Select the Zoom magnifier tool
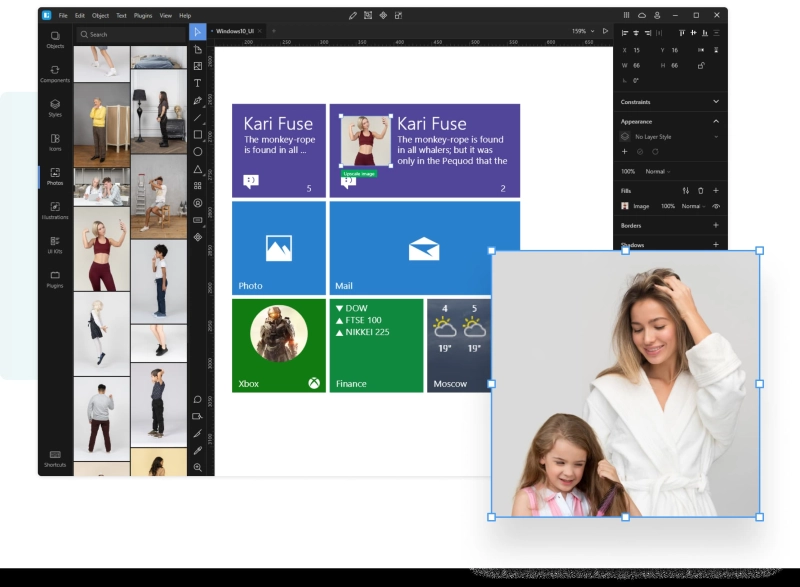800x587 pixels. pyautogui.click(x=197, y=467)
